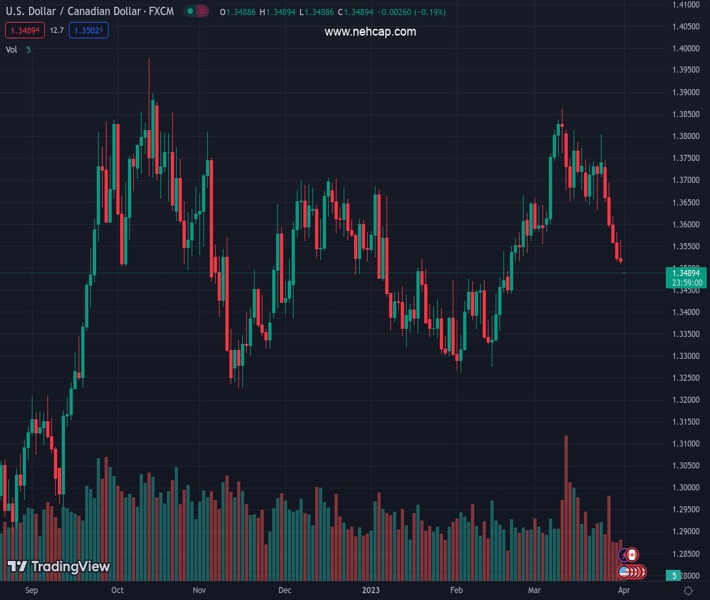Click the Vol indicator label

[x=12, y=49]
